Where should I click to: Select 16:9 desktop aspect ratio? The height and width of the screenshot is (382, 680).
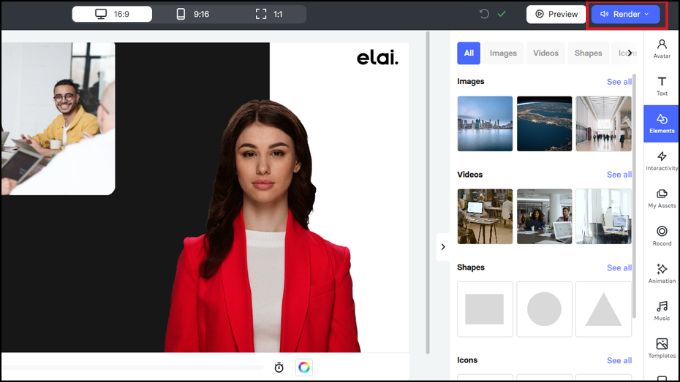coord(112,14)
